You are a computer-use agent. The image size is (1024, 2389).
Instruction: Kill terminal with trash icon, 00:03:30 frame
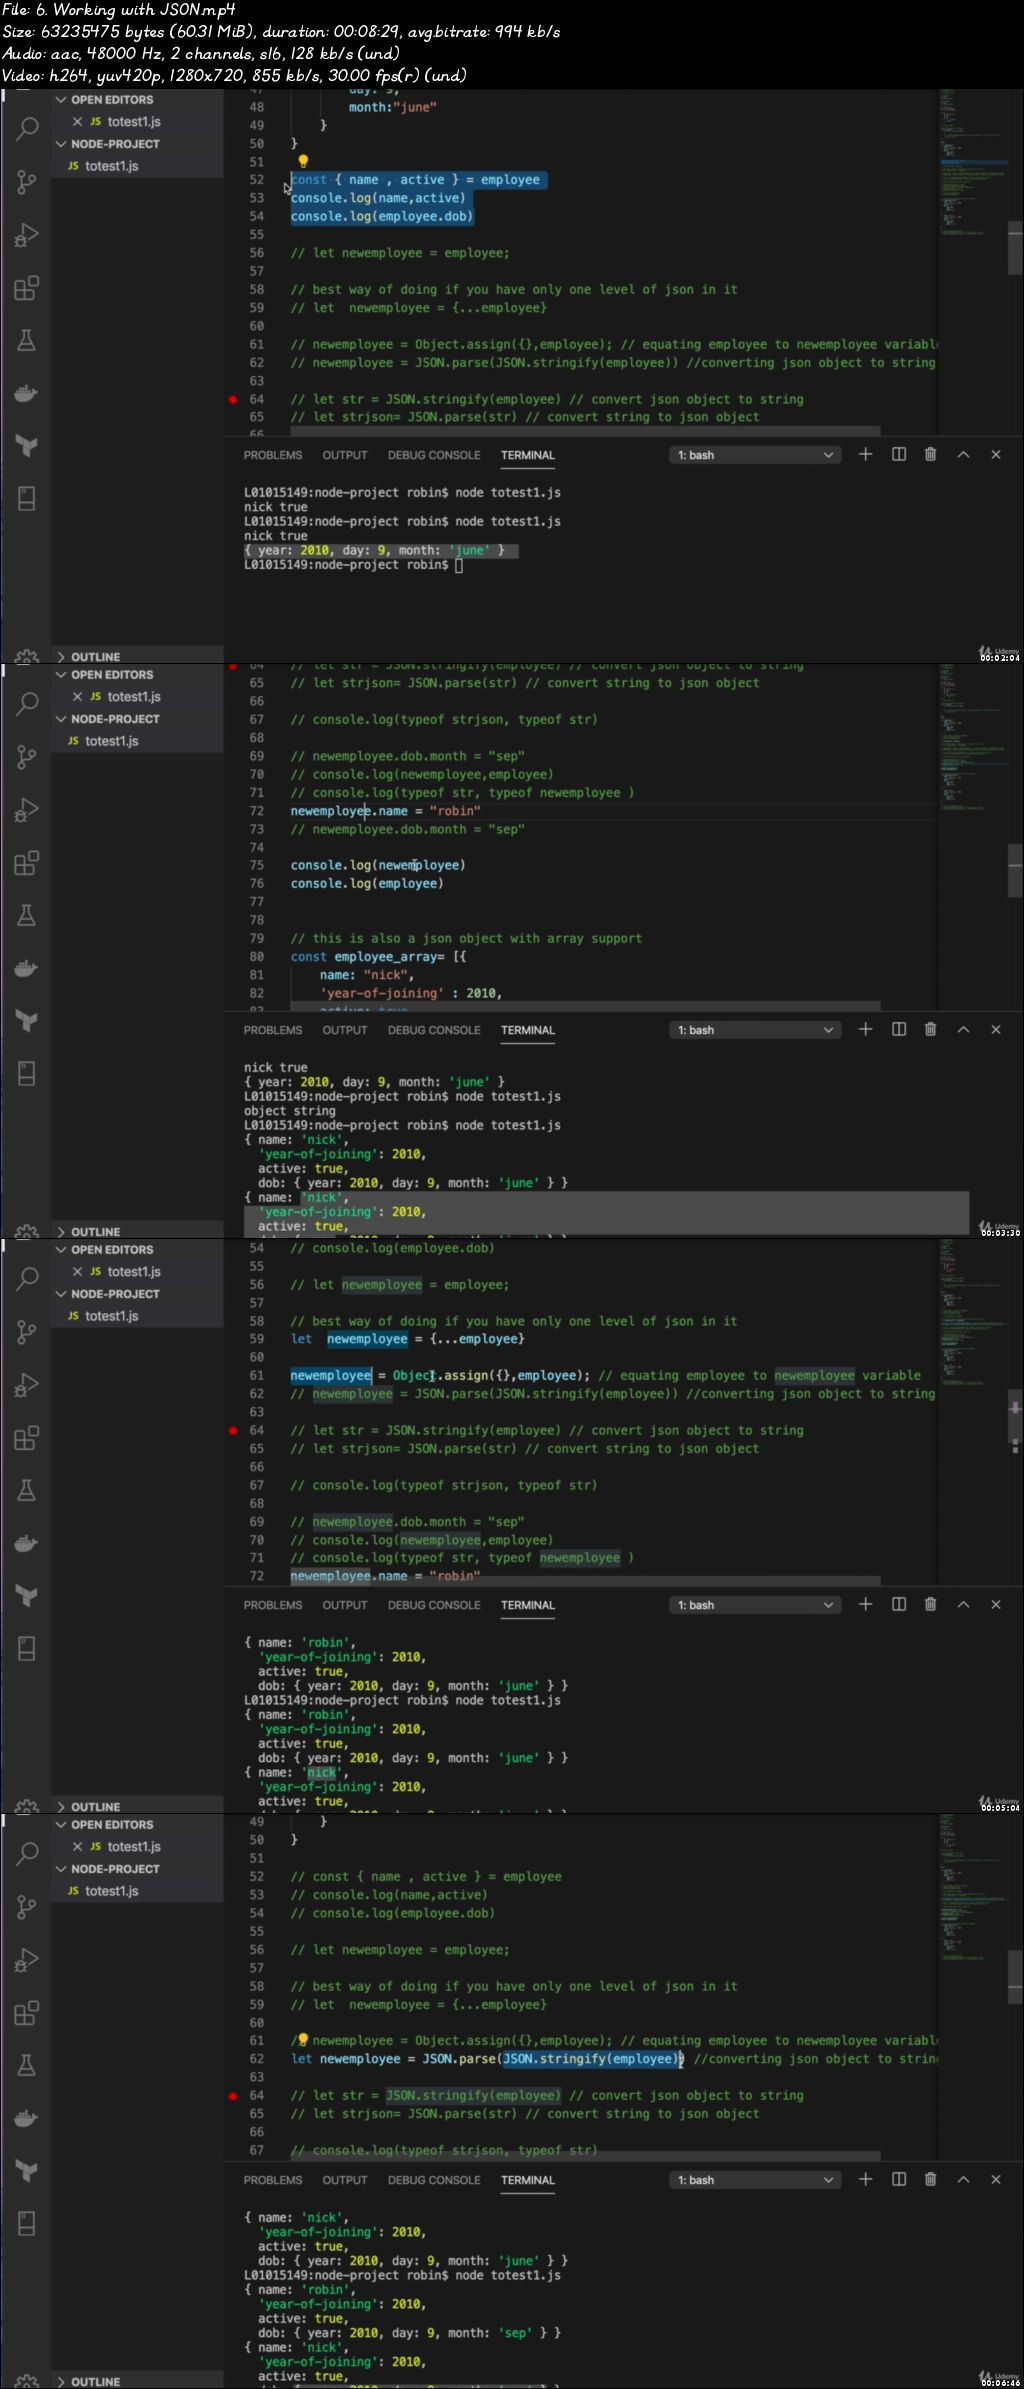pyautogui.click(x=931, y=1029)
